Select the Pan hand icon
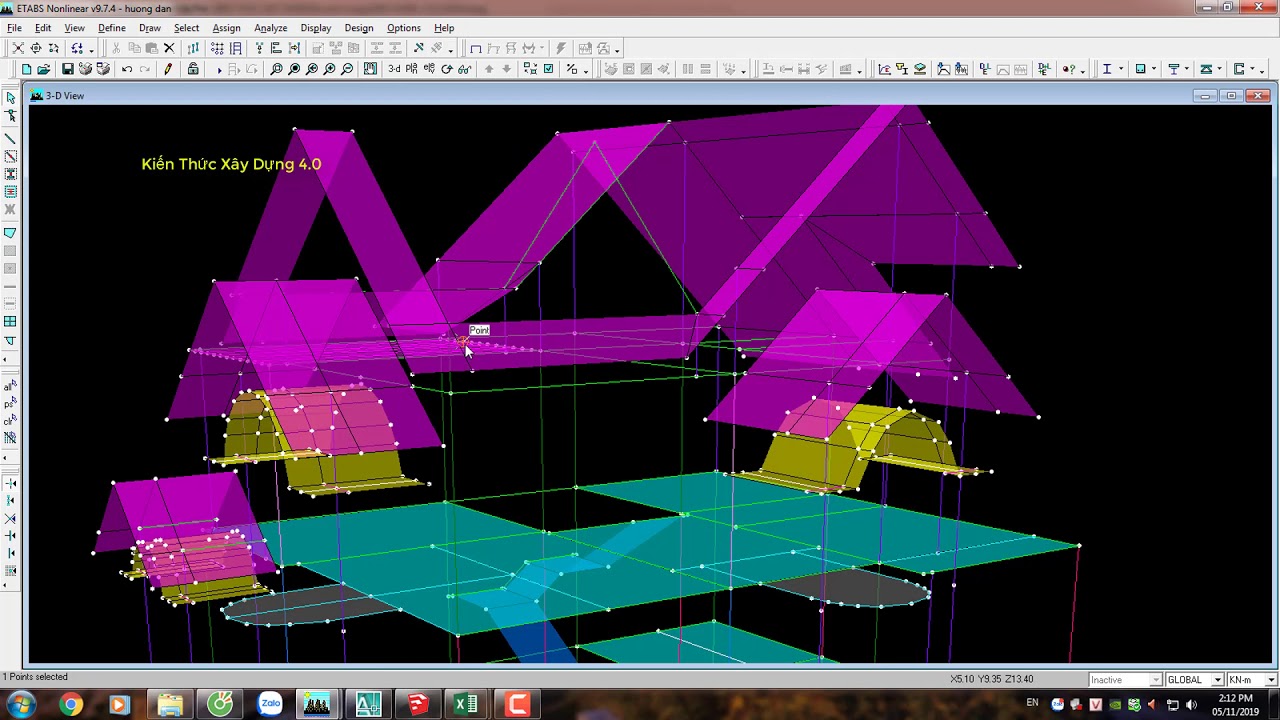 (x=370, y=69)
